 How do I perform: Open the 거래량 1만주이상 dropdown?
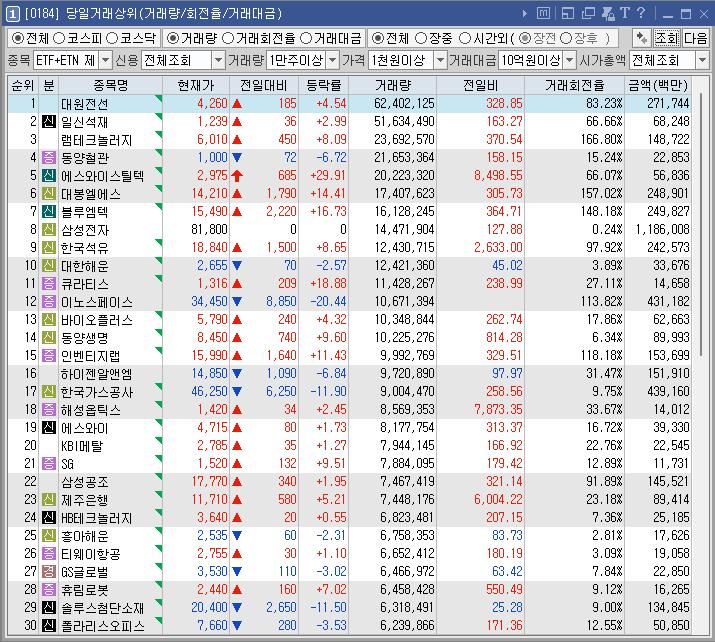pyautogui.click(x=333, y=60)
